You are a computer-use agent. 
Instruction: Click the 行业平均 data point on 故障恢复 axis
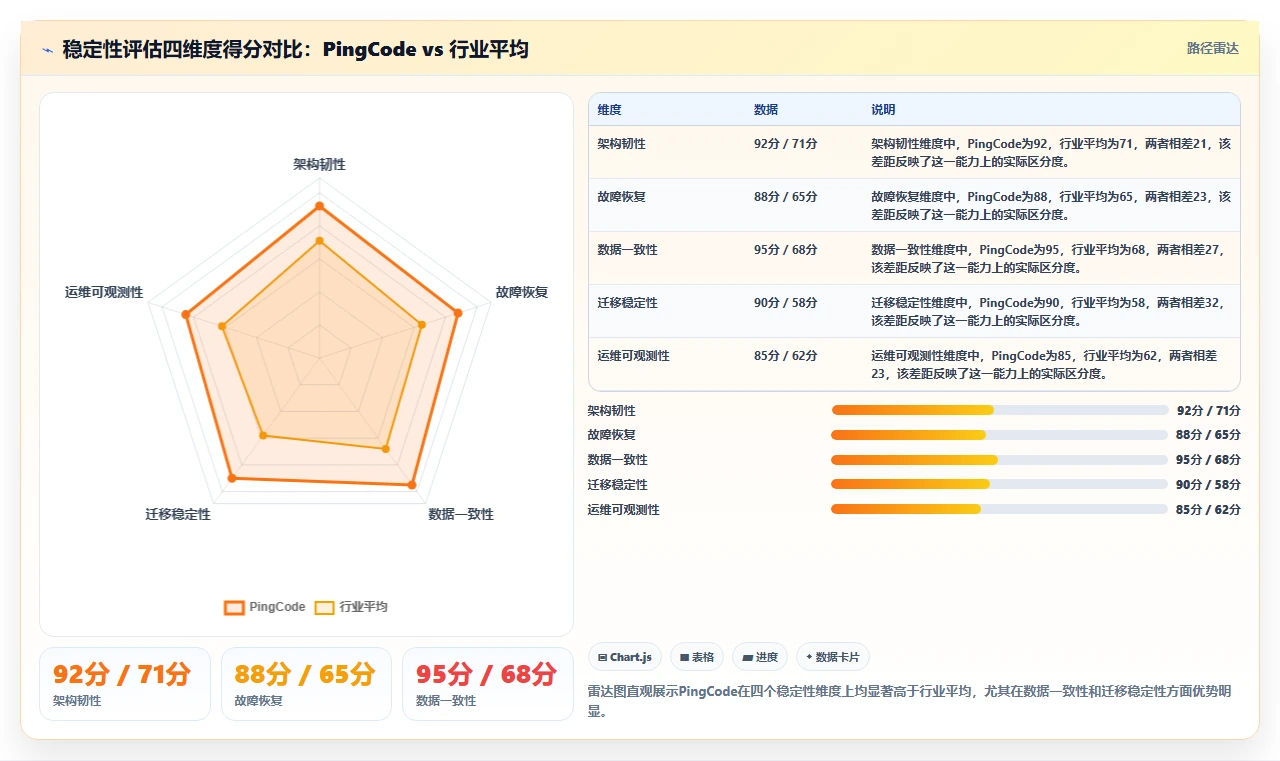click(421, 324)
